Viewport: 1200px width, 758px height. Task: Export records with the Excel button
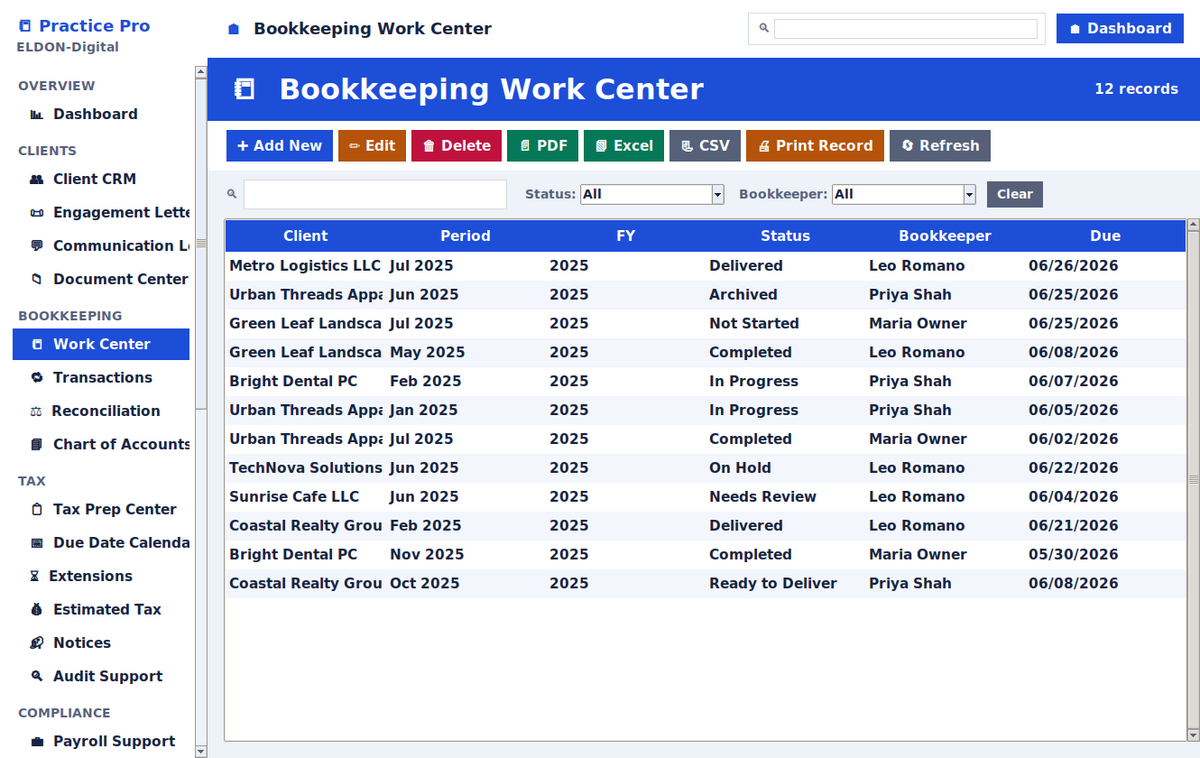[624, 146]
